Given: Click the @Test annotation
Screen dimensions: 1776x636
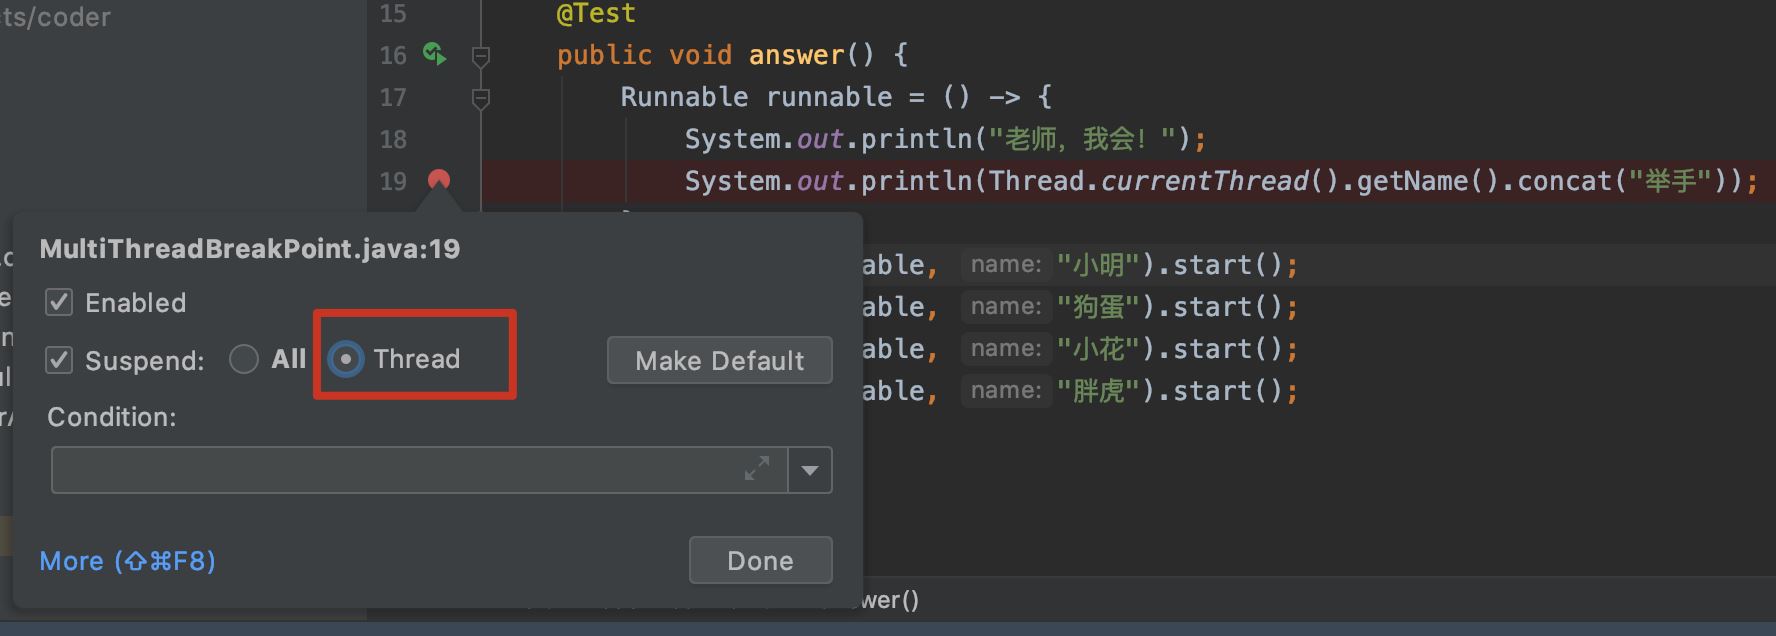Looking at the screenshot, I should [x=596, y=14].
